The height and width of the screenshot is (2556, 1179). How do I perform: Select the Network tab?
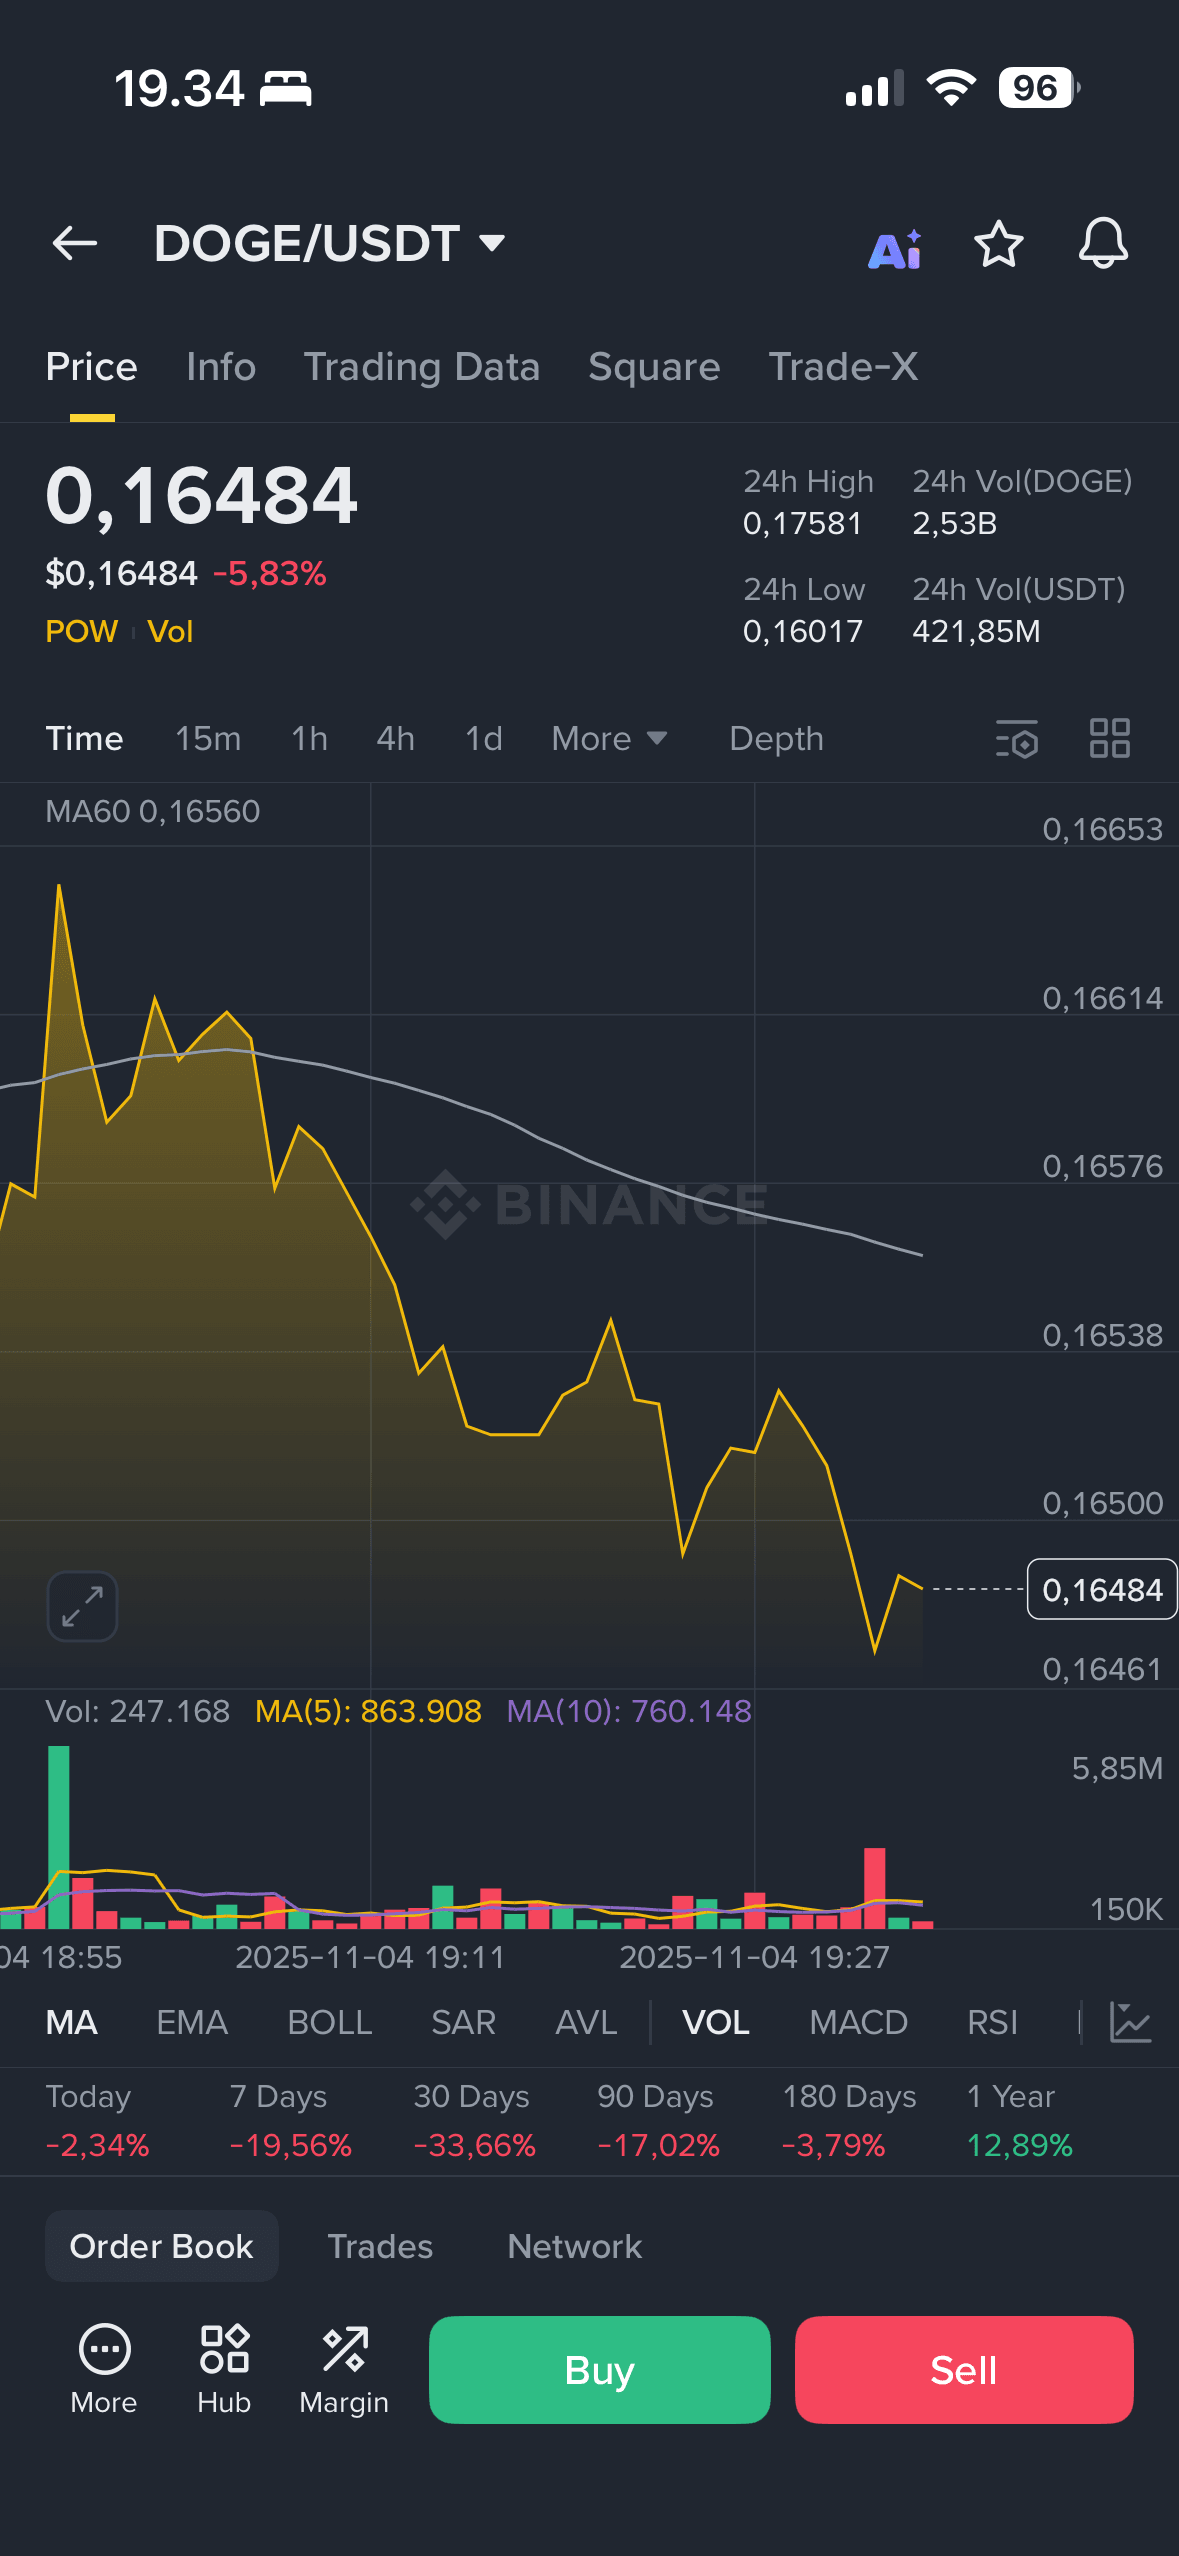tap(575, 2246)
